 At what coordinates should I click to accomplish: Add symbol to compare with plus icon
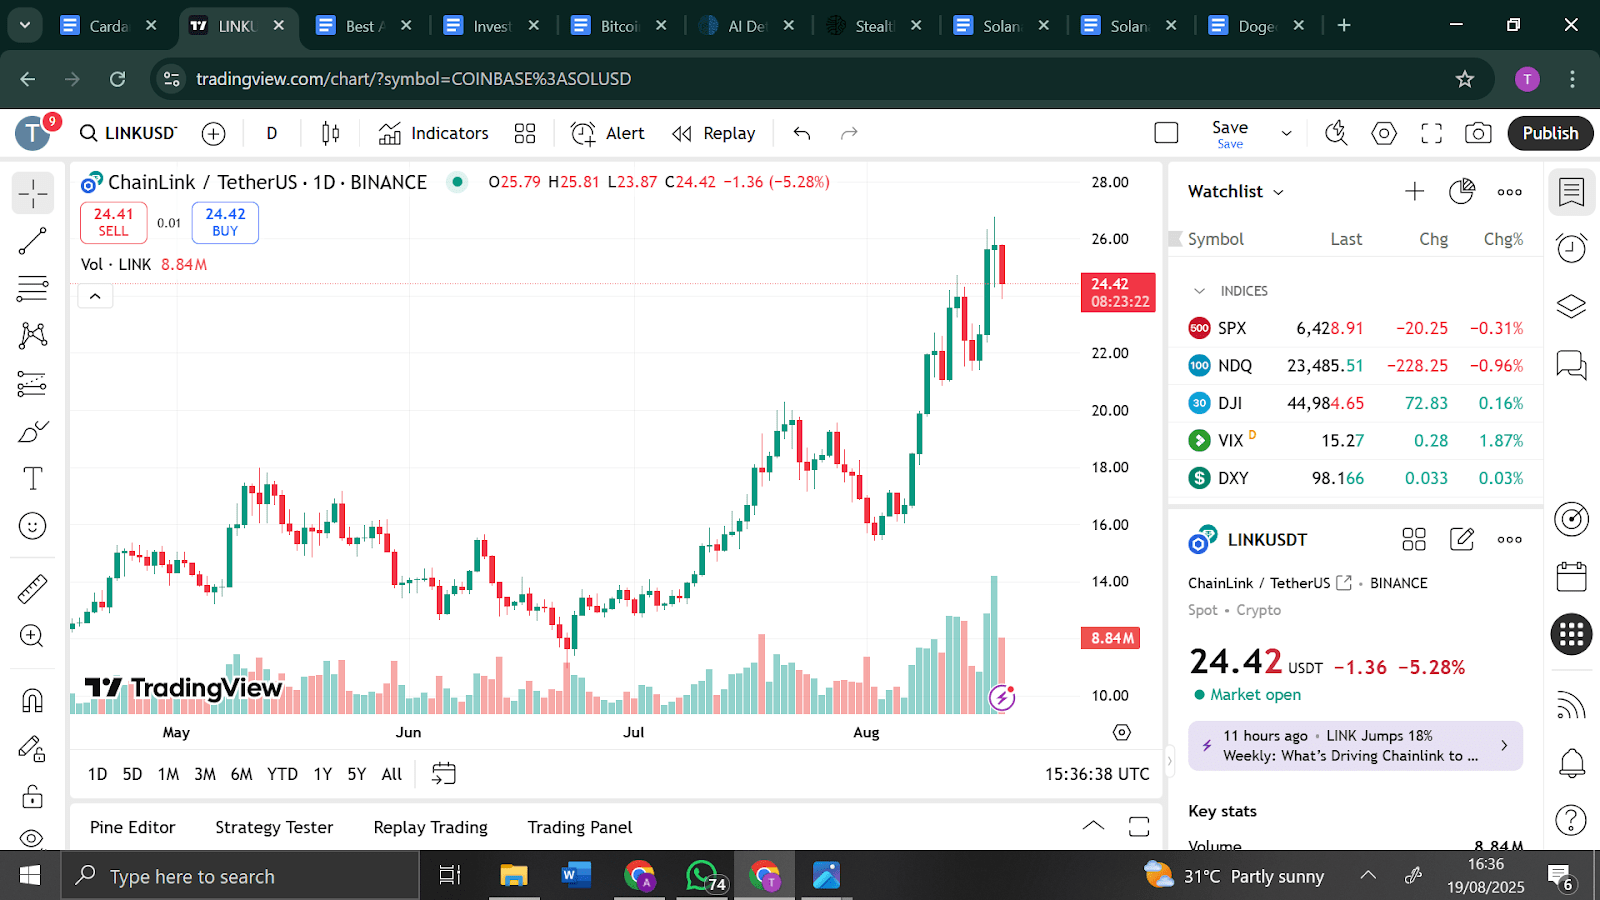[213, 133]
